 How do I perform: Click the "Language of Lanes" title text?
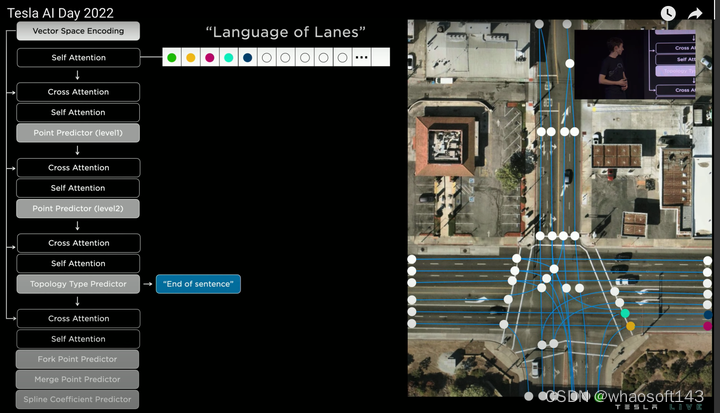click(286, 32)
